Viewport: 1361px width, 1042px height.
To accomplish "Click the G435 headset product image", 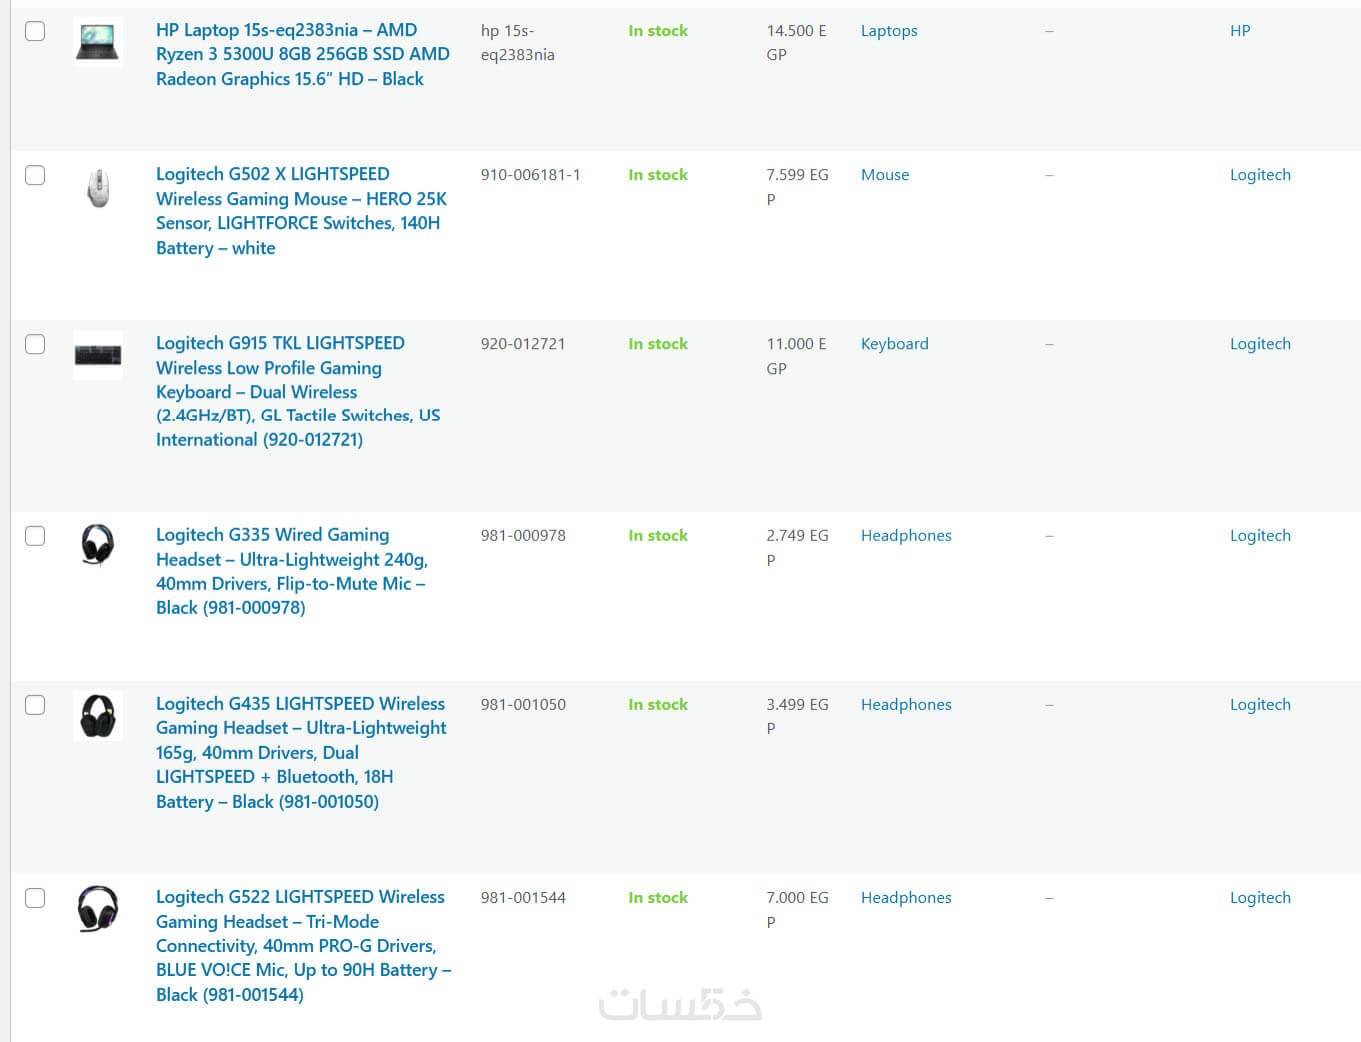I will pos(98,716).
